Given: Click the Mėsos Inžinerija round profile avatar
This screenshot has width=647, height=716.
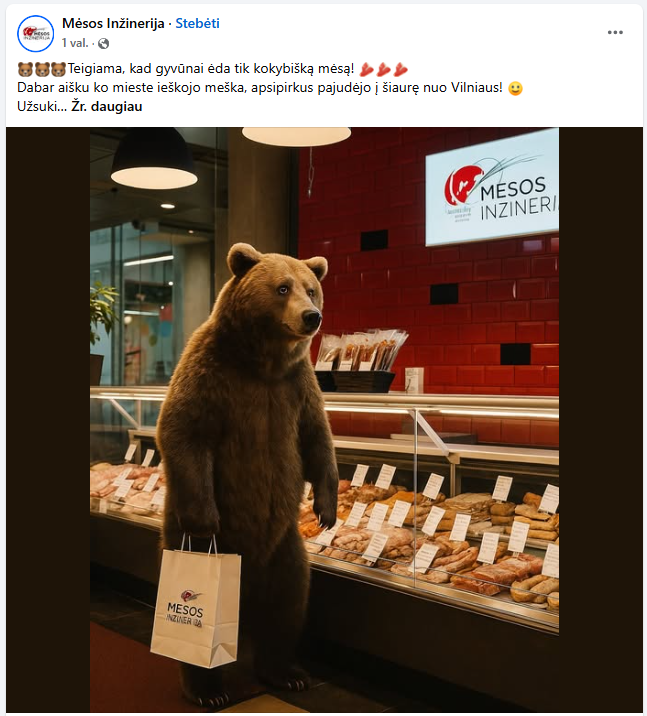Looking at the screenshot, I should (36, 33).
